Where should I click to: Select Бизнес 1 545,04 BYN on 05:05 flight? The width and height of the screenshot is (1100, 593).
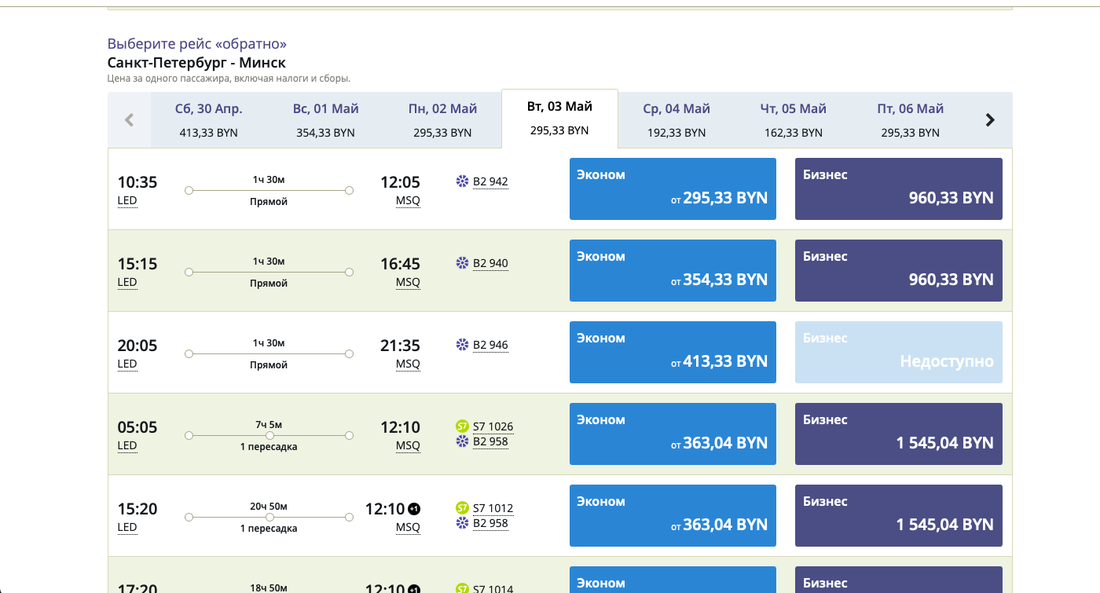(x=898, y=434)
